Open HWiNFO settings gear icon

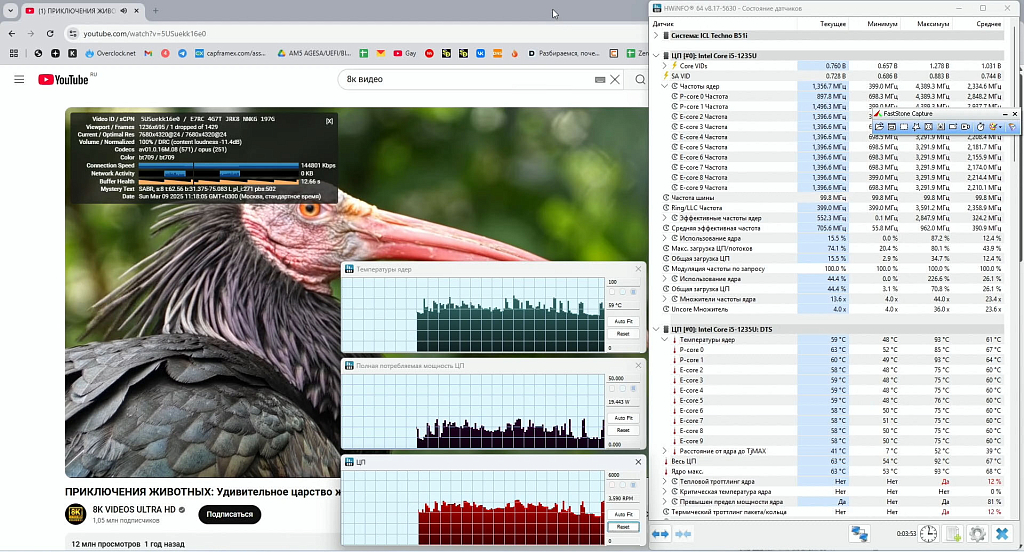click(x=977, y=534)
